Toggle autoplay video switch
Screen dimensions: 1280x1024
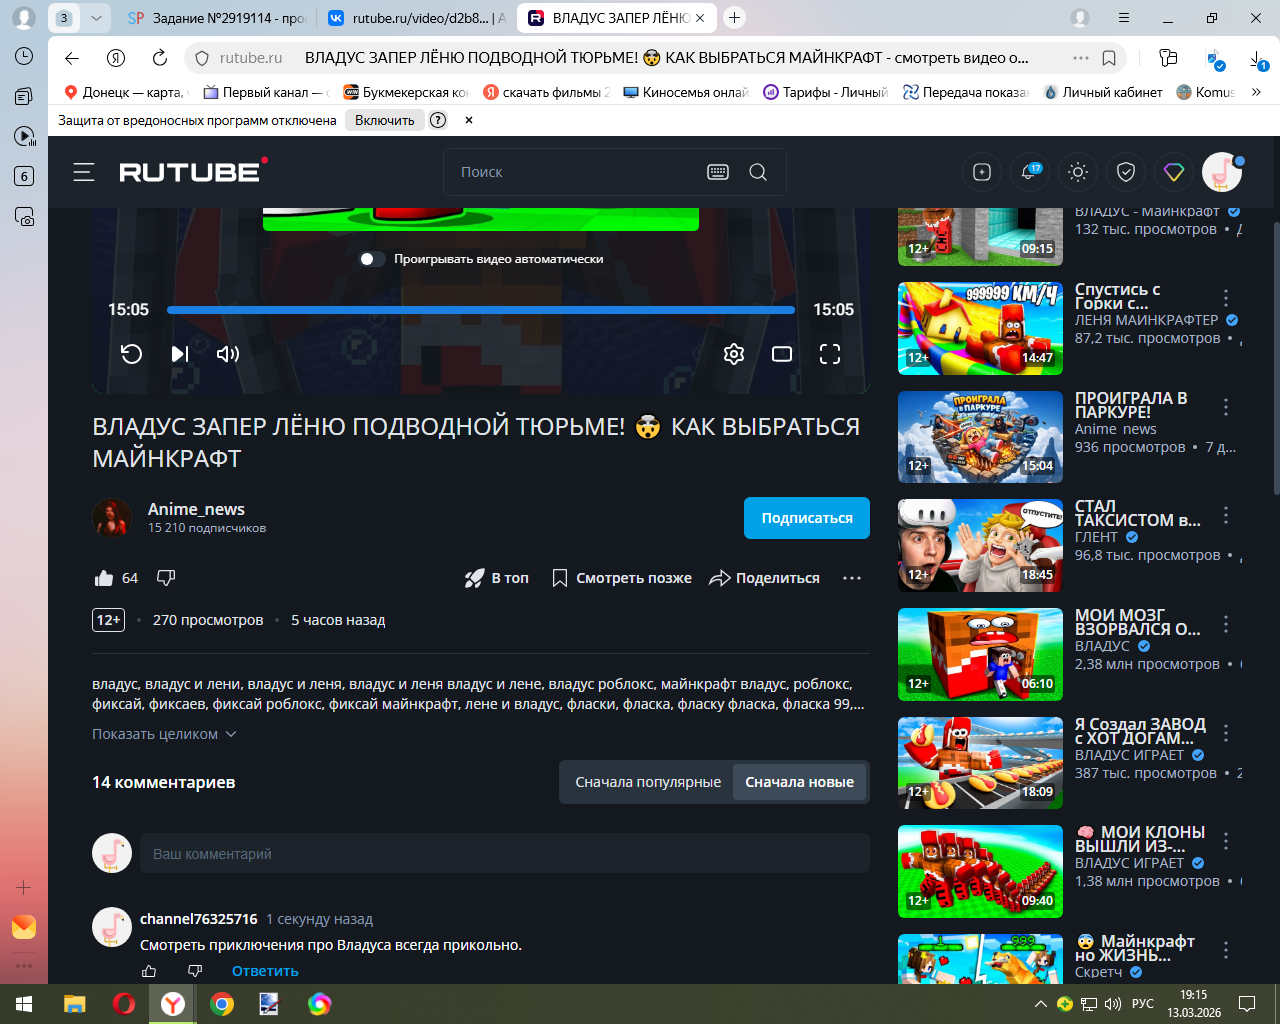tap(372, 259)
